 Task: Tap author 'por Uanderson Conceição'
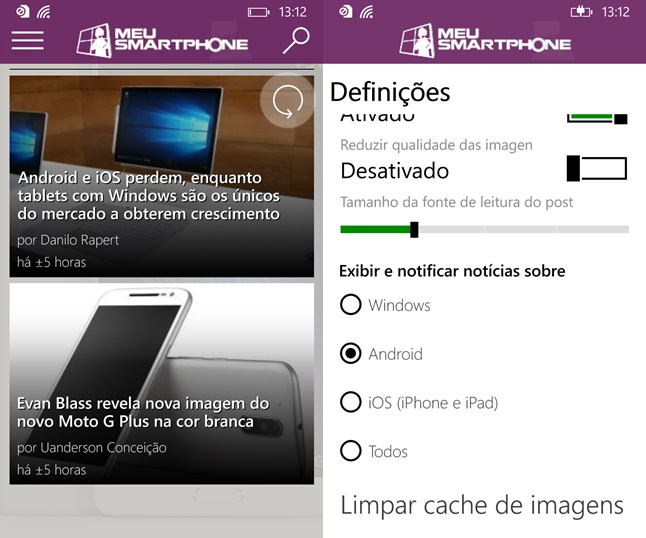(92, 448)
